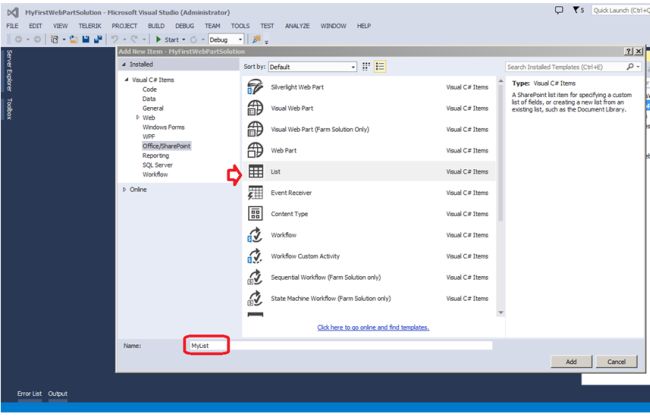Image resolution: width=650 pixels, height=417 pixels.
Task: Click the Navigate Backward toolbar icon
Action: 18,39
